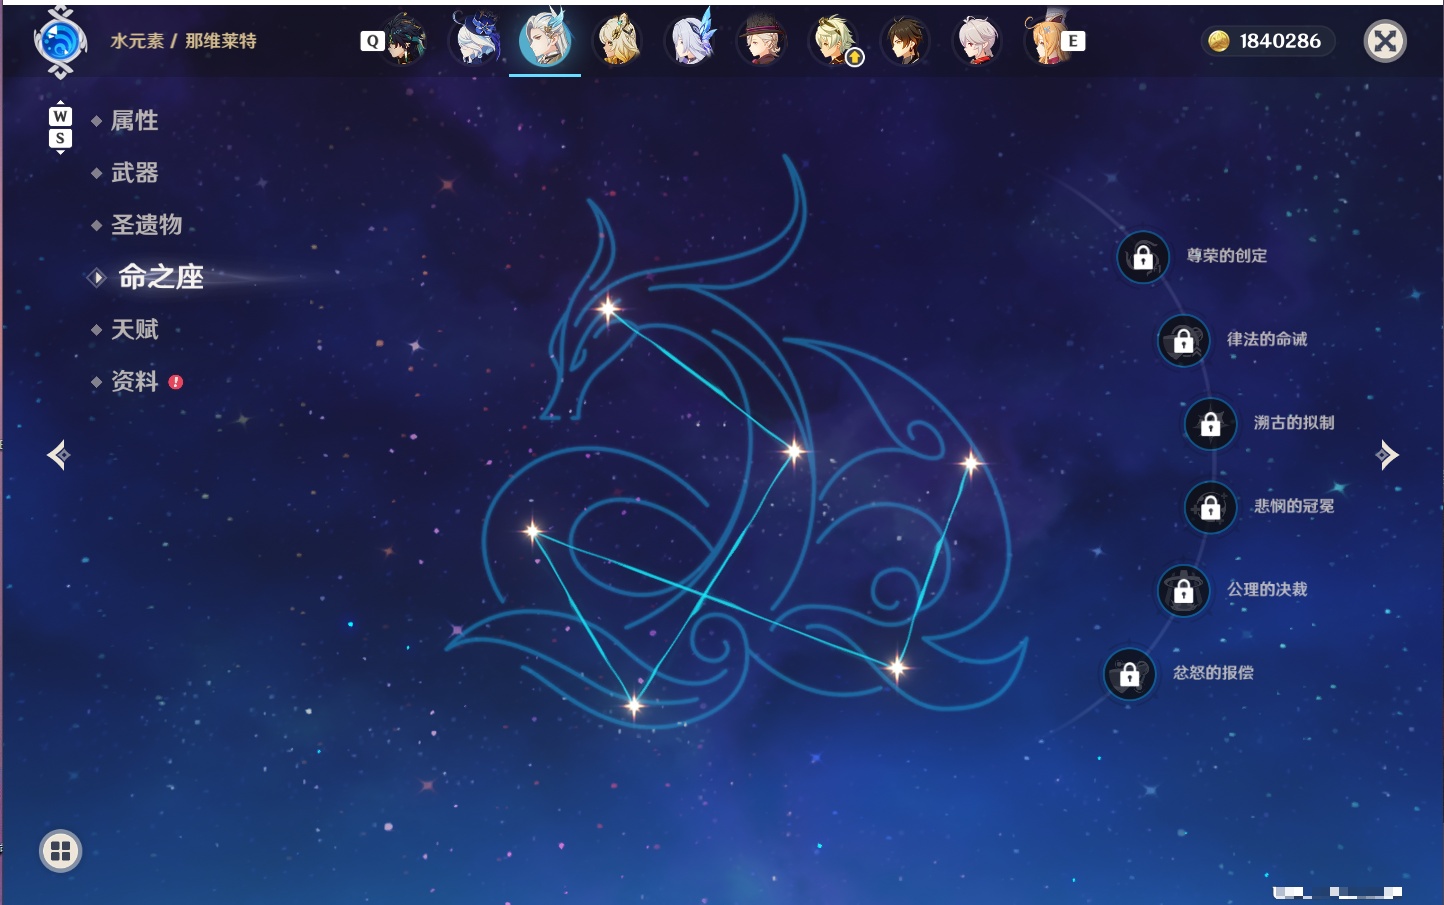This screenshot has width=1444, height=905.
Task: Select the locked 律法的命诫 constellation icon
Action: [x=1183, y=341]
